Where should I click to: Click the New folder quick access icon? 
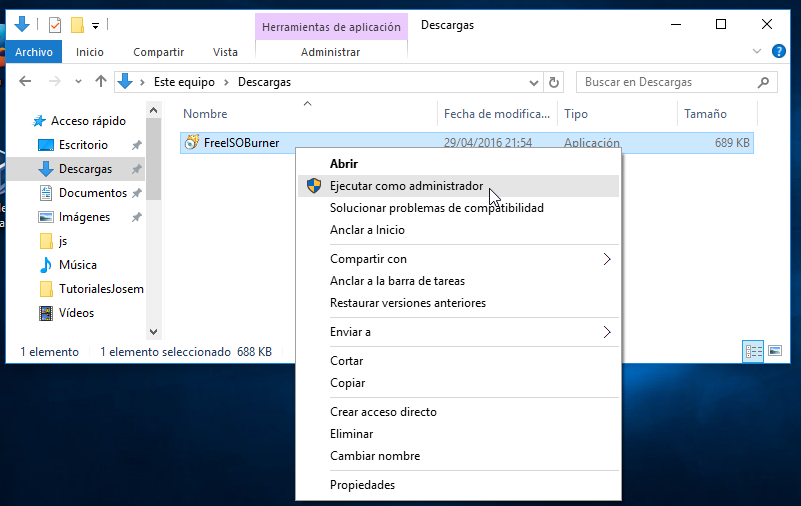[x=77, y=25]
